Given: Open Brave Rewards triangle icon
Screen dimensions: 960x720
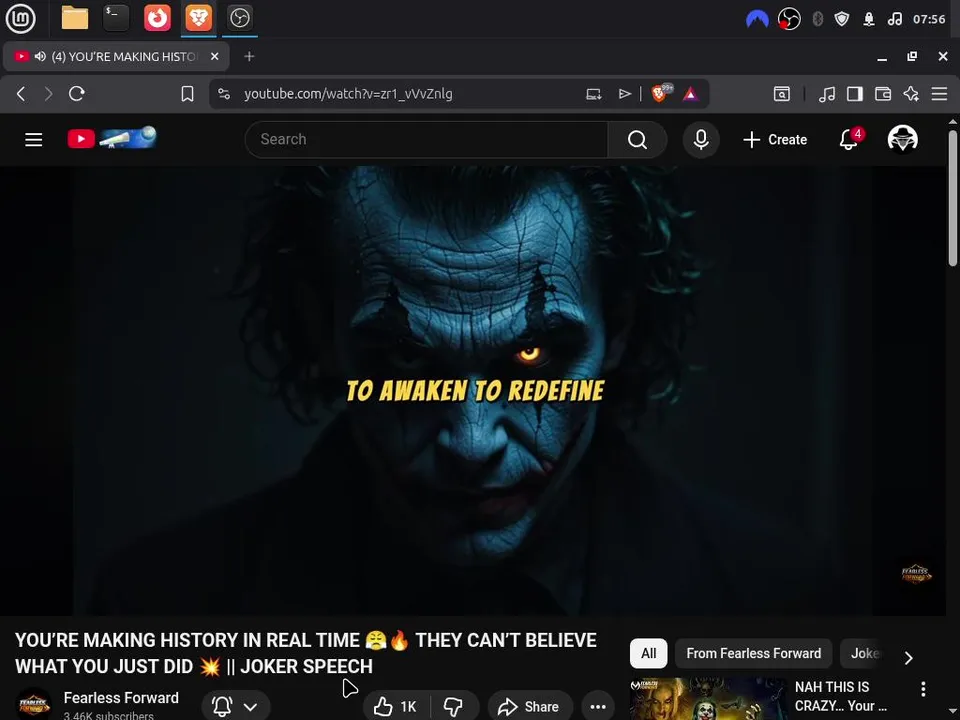Looking at the screenshot, I should (691, 94).
